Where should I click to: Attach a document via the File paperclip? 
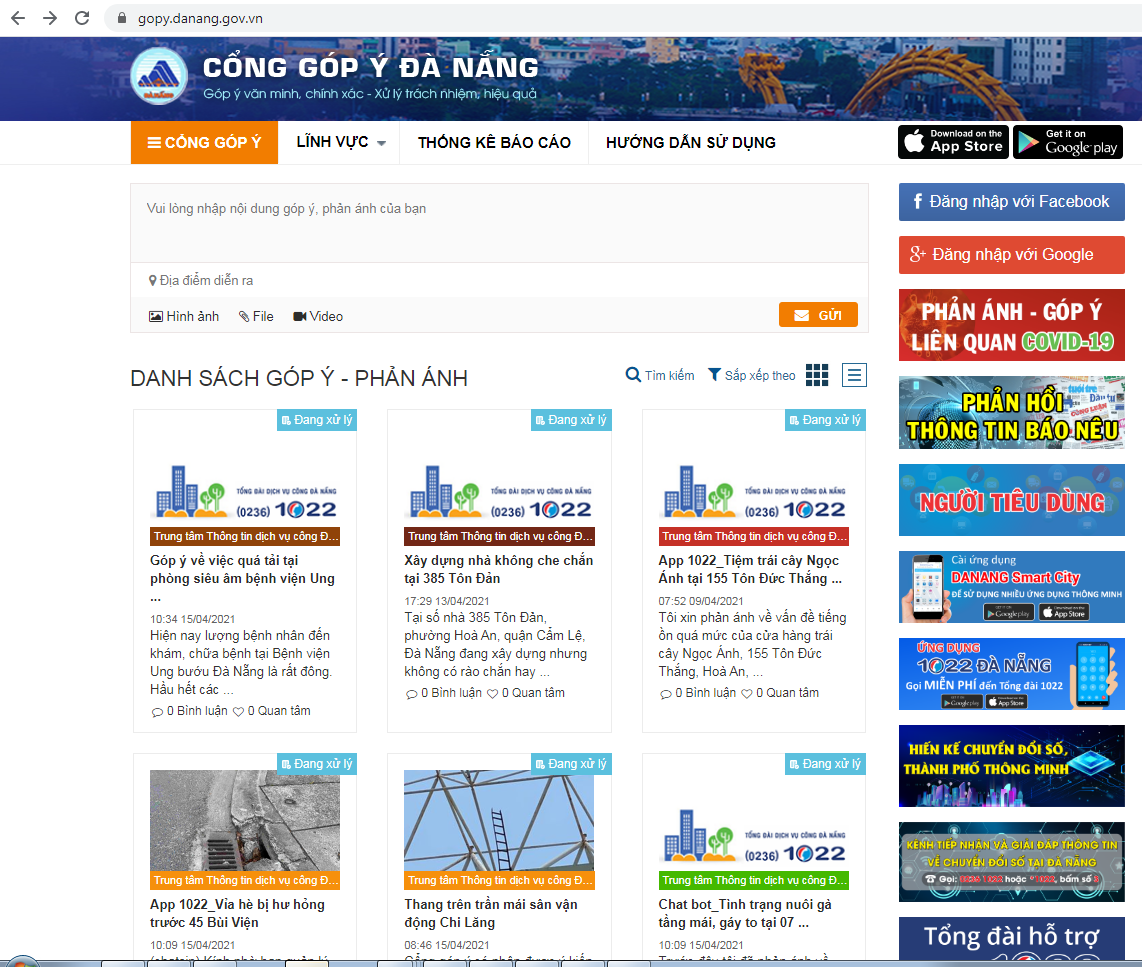tap(256, 316)
